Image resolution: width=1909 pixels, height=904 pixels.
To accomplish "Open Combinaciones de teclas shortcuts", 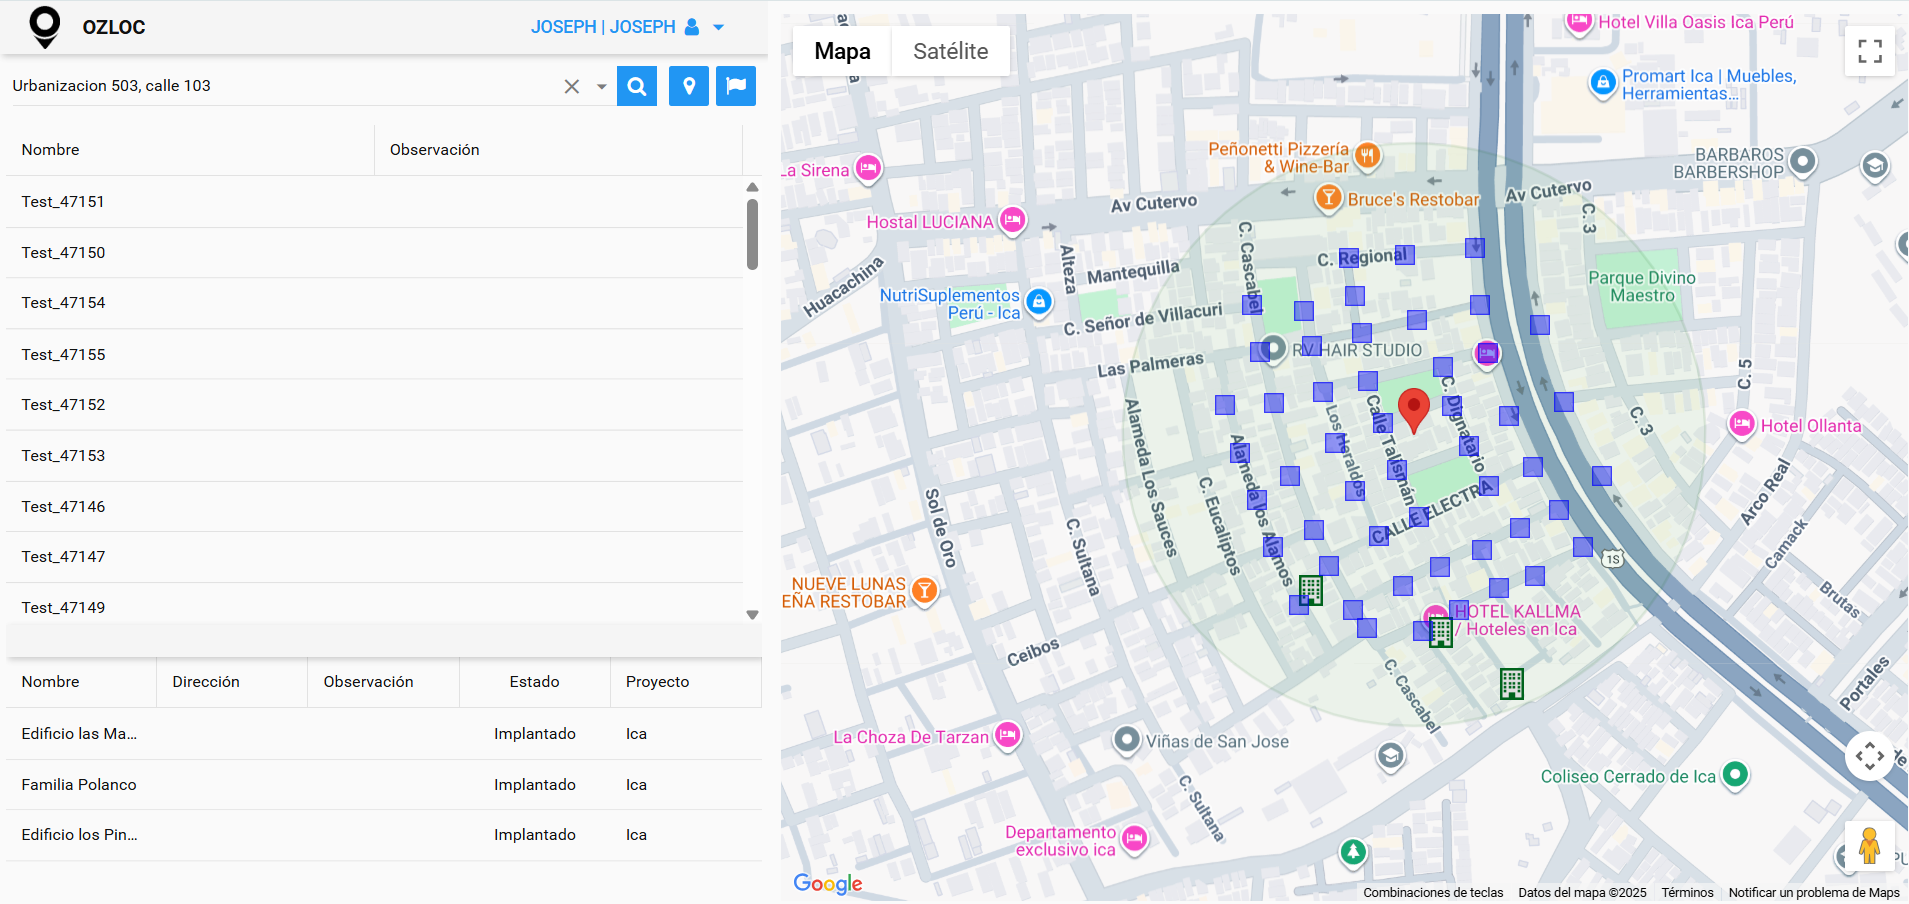I will click(1433, 893).
